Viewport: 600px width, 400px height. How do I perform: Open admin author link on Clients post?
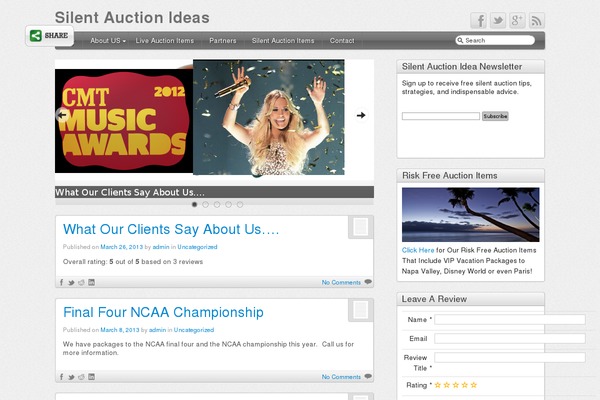coord(161,247)
